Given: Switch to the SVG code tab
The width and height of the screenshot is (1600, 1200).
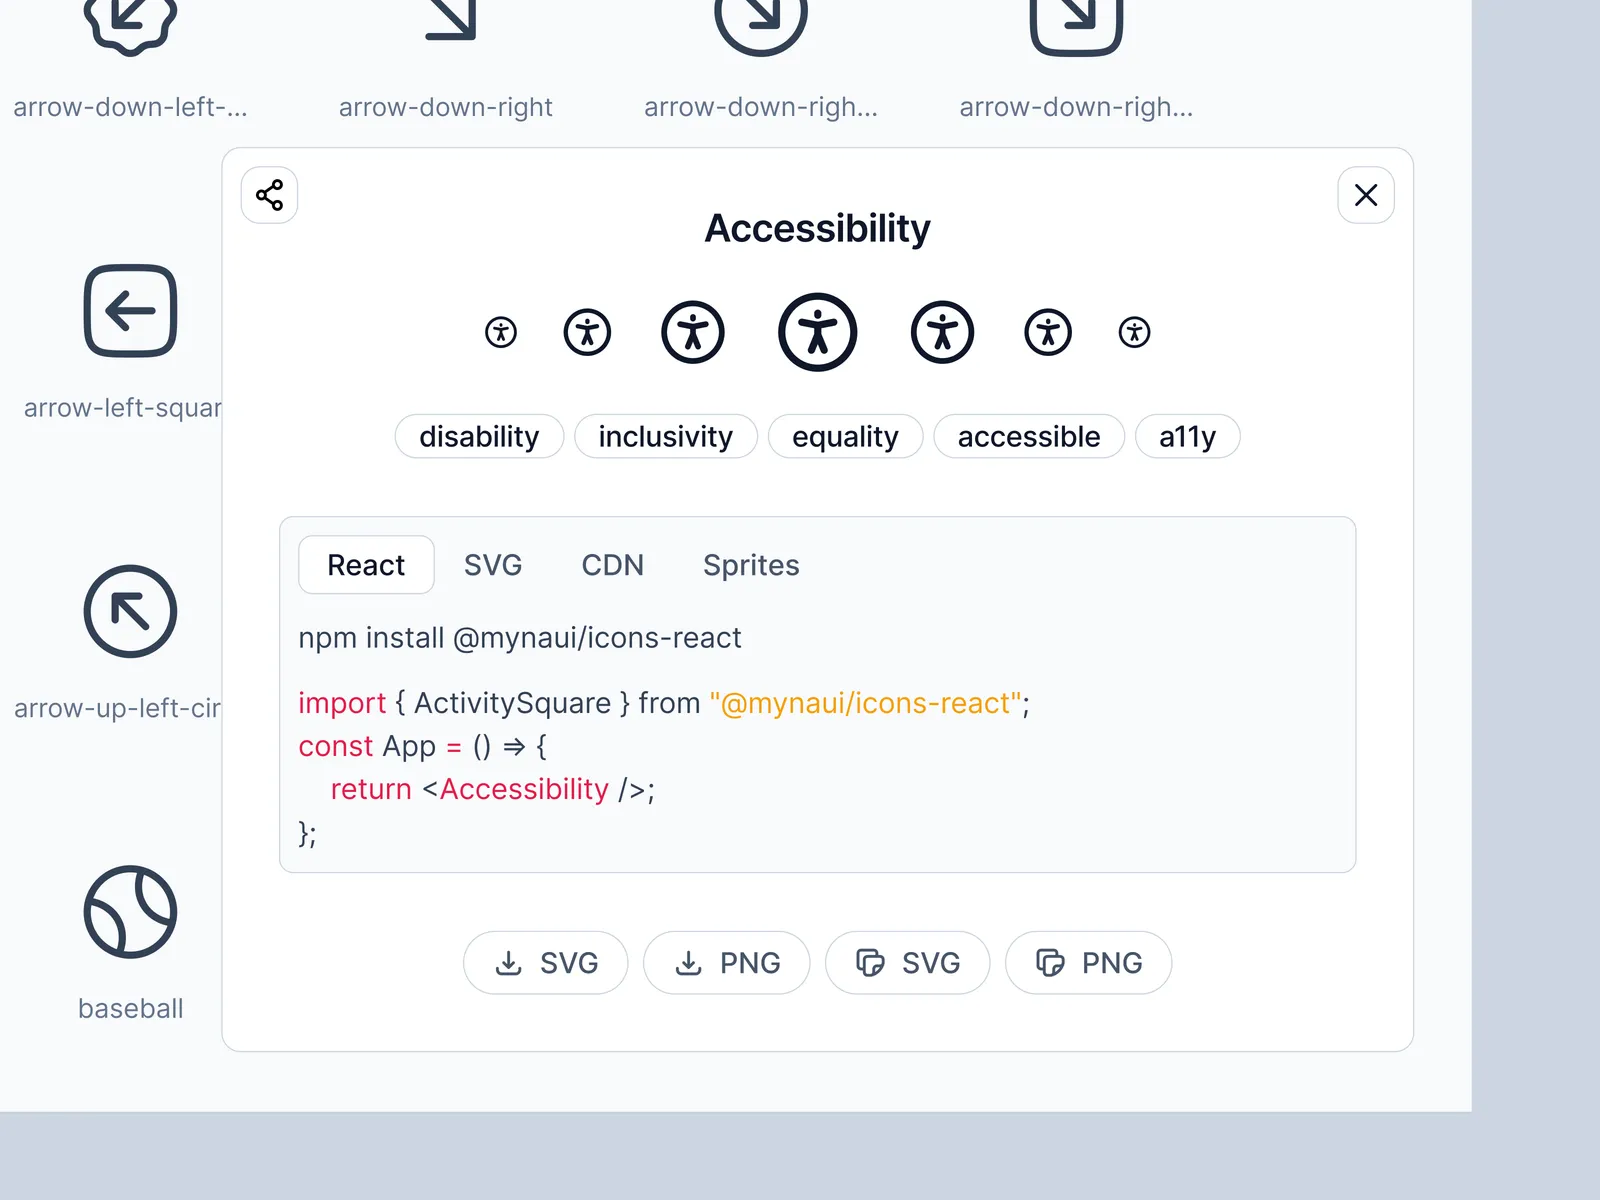Looking at the screenshot, I should coord(493,565).
